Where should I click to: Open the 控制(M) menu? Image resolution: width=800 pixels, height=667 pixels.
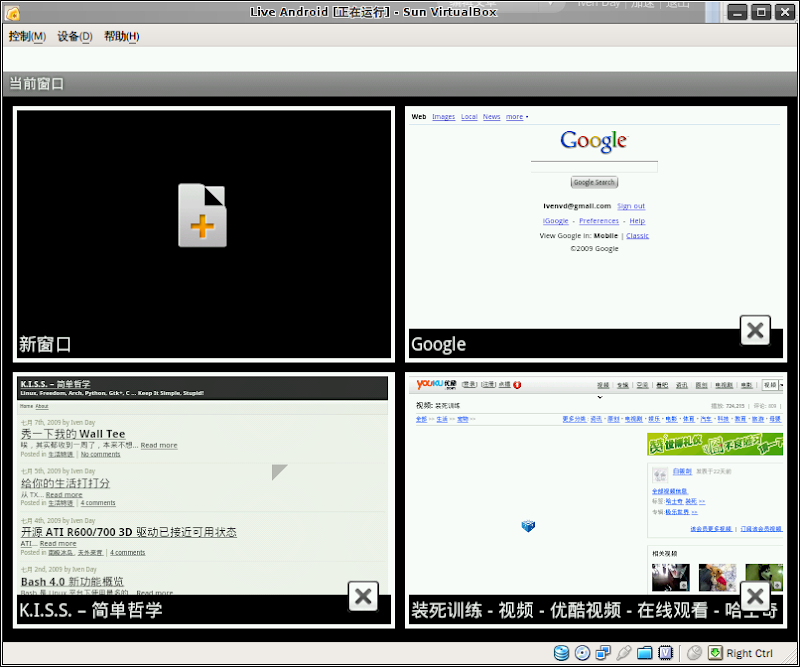(x=27, y=36)
